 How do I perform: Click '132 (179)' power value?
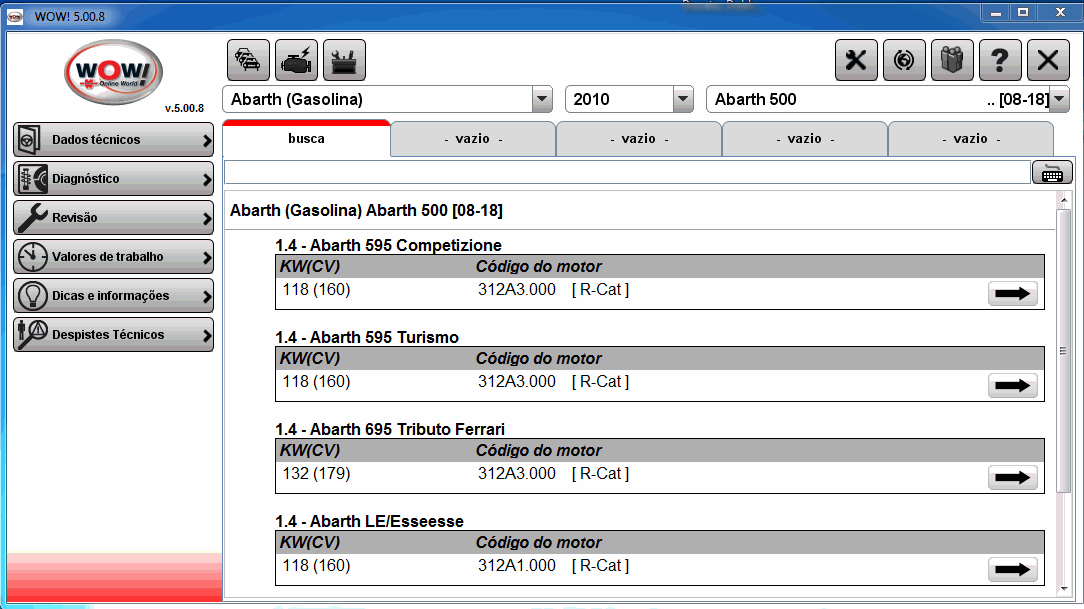(x=317, y=474)
